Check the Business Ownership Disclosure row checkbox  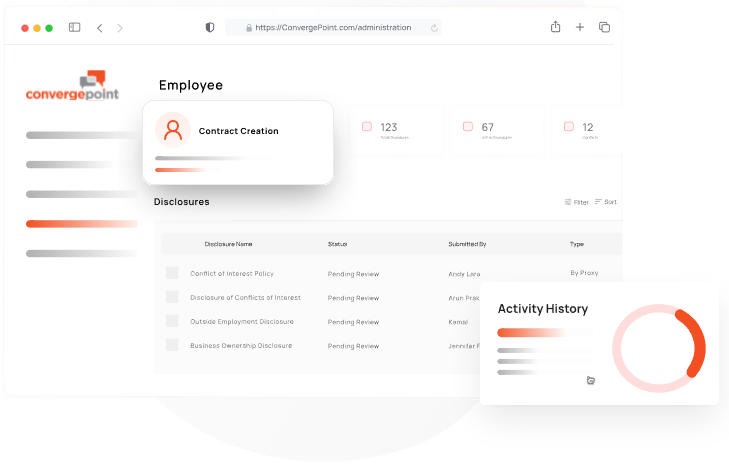click(x=172, y=345)
